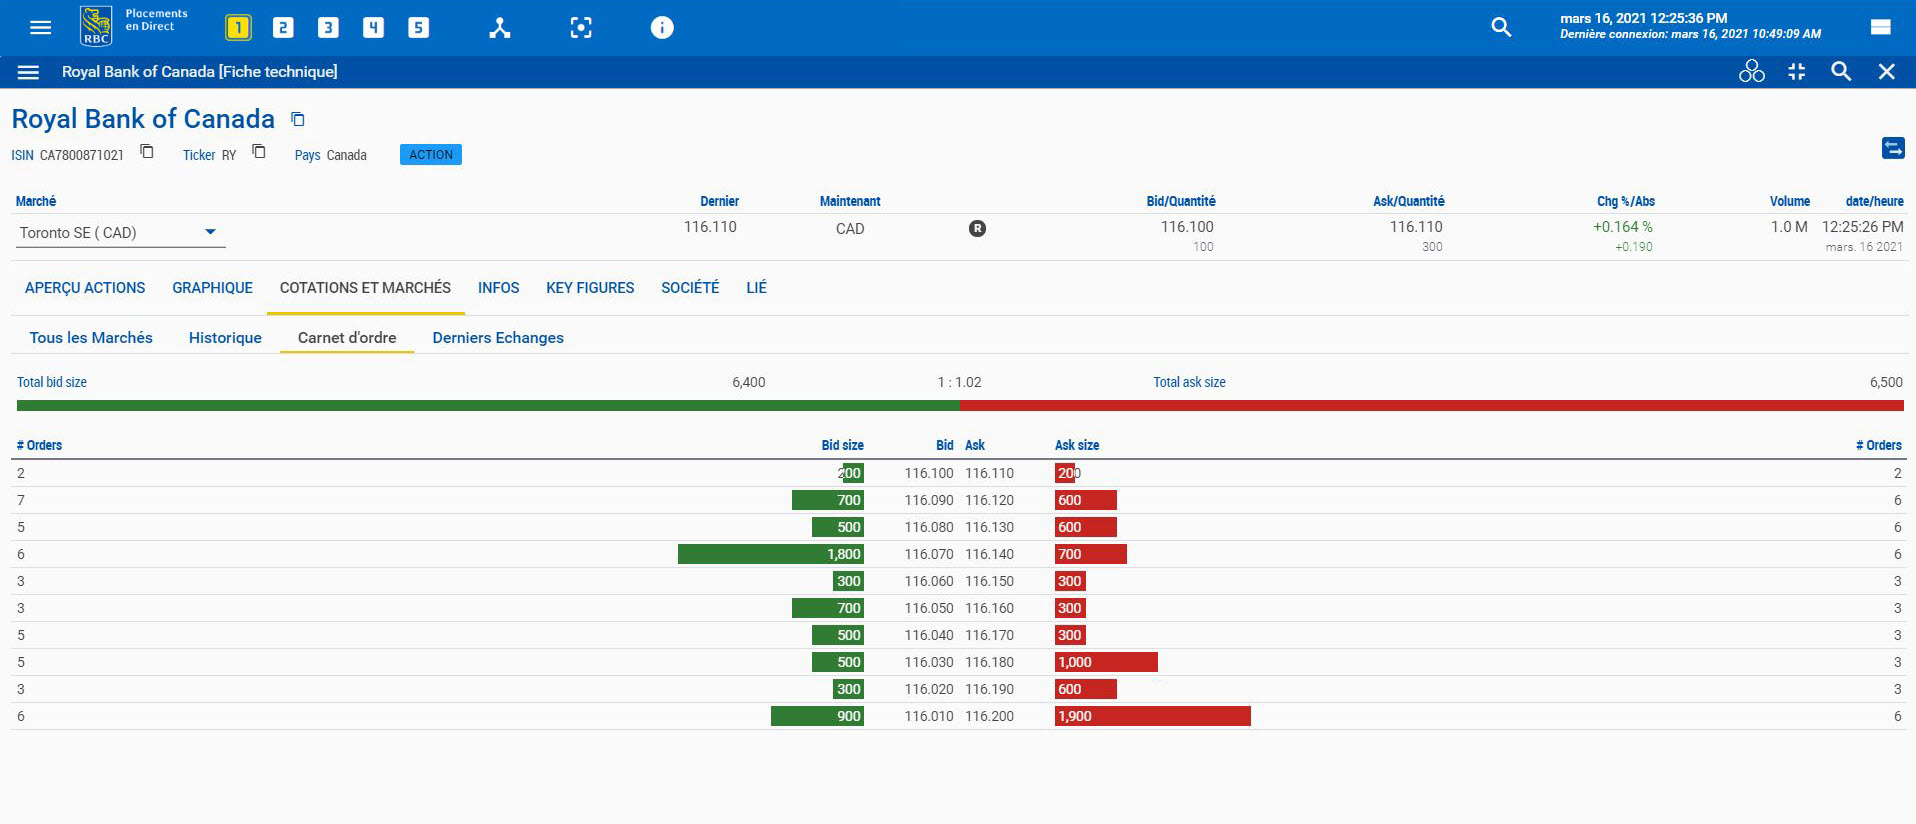Viewport: 1916px width, 824px height.
Task: Click the Volume value 1.0 M
Action: click(x=1789, y=227)
